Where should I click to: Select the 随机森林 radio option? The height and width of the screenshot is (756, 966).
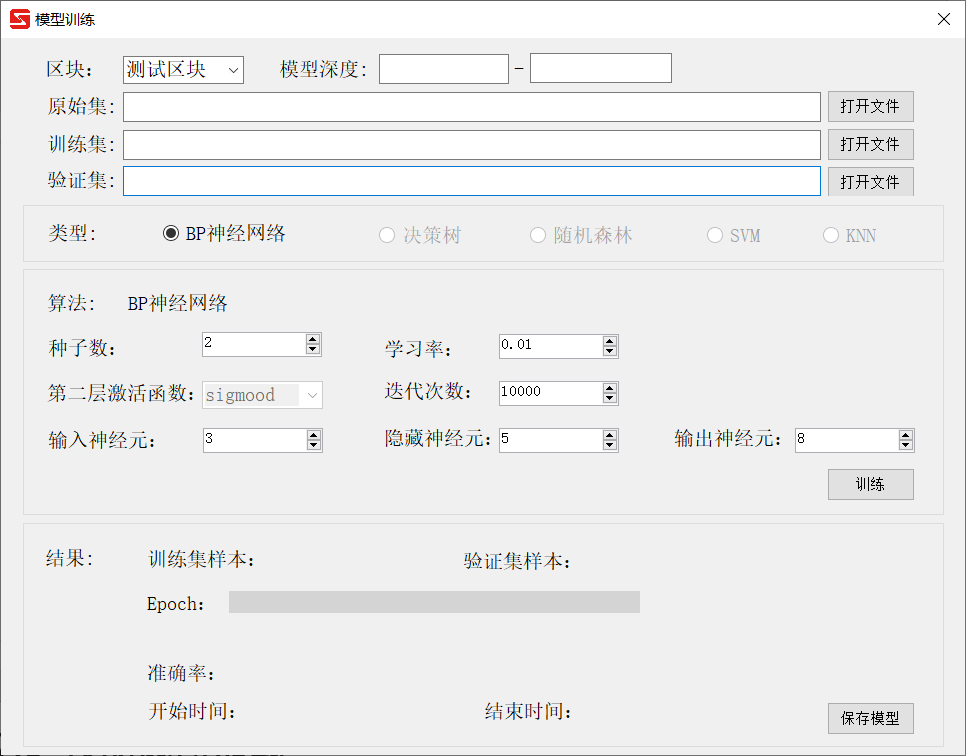[x=538, y=235]
